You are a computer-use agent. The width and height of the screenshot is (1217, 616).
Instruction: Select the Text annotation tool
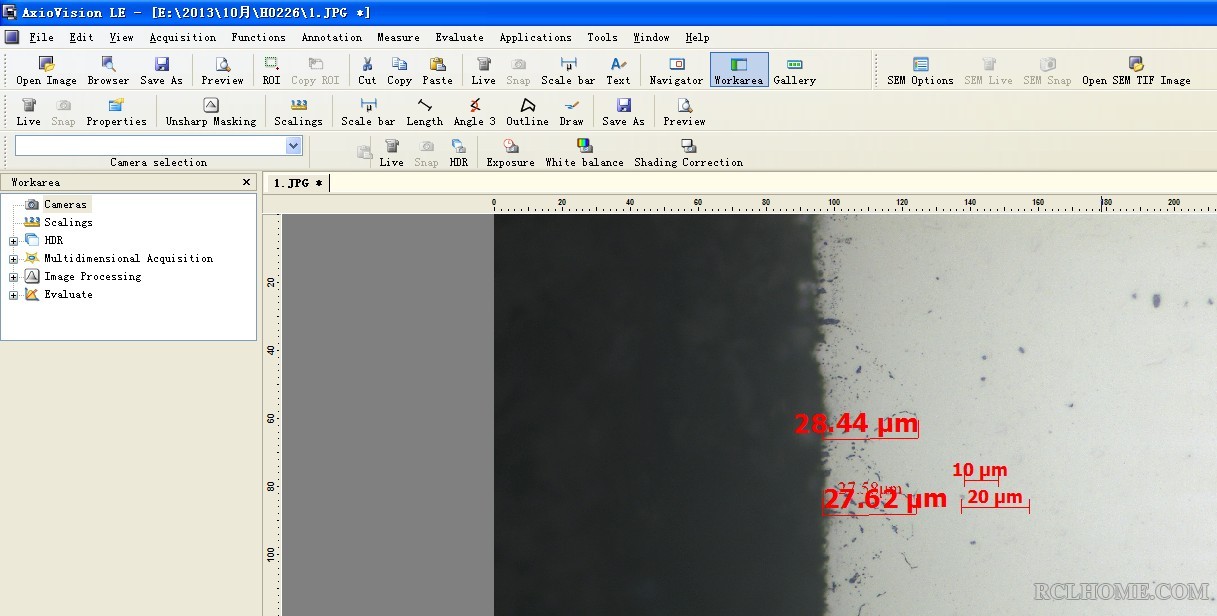click(x=618, y=70)
